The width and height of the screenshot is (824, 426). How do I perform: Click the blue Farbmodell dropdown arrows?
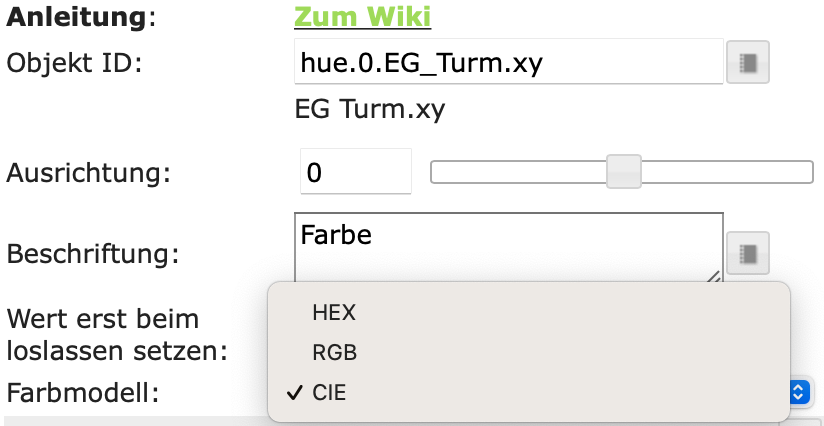pos(798,392)
